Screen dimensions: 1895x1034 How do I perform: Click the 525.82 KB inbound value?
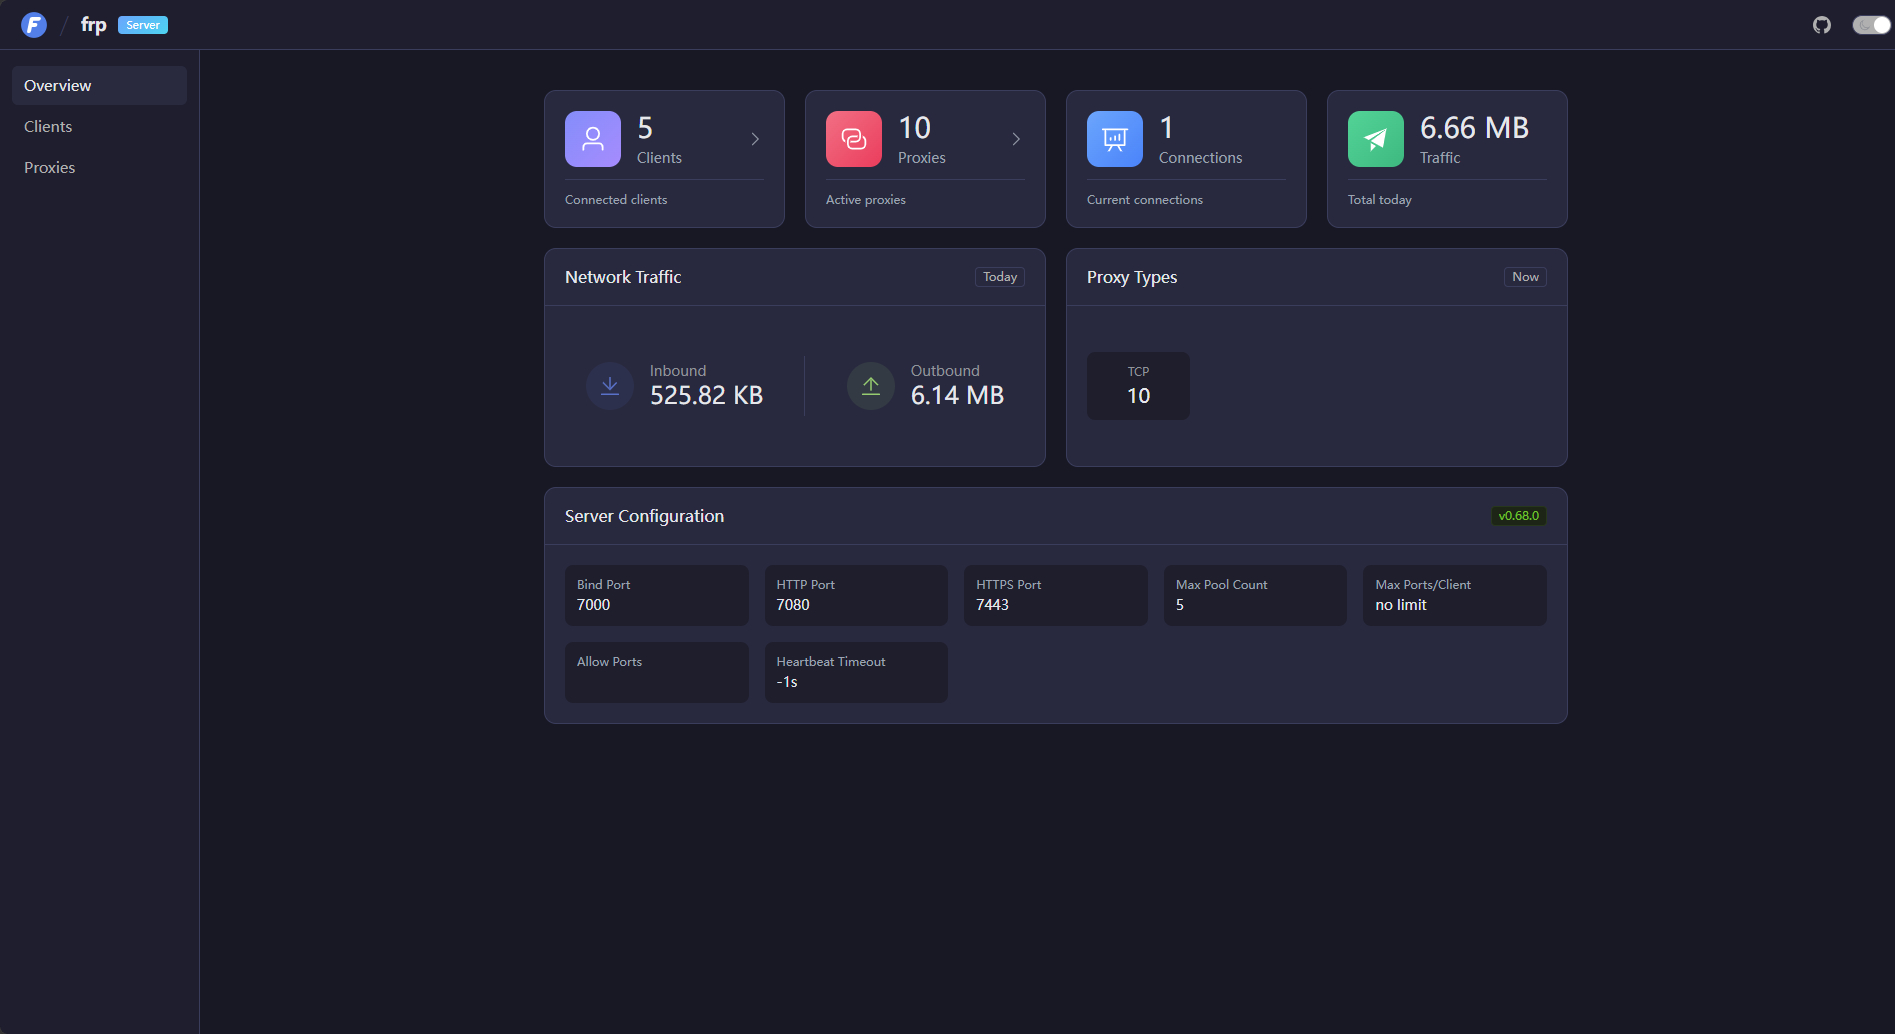(x=706, y=396)
